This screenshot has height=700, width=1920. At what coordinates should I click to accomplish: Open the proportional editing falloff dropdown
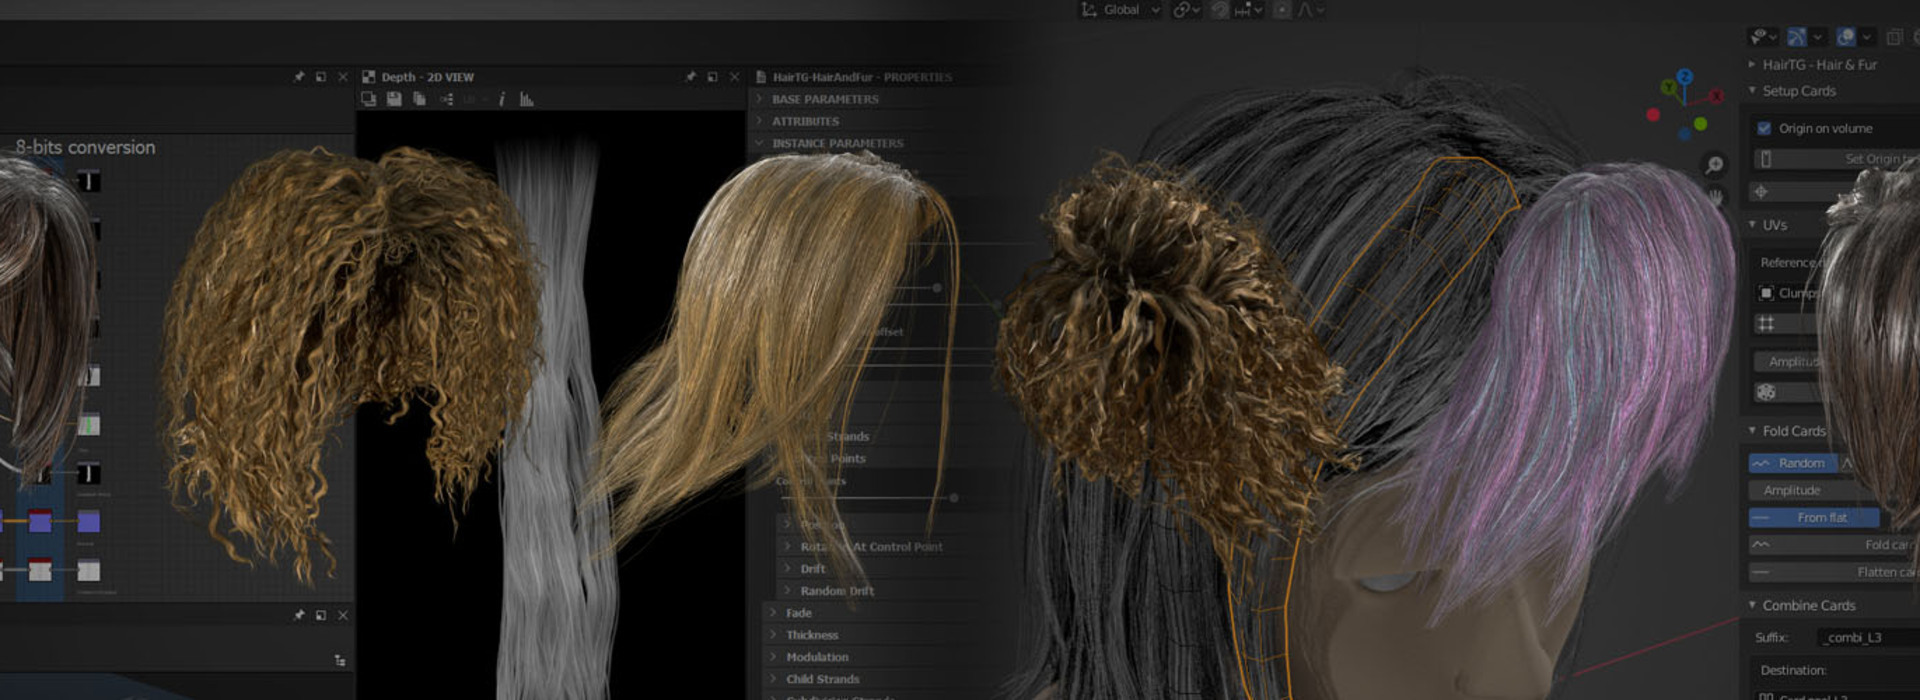[1311, 10]
